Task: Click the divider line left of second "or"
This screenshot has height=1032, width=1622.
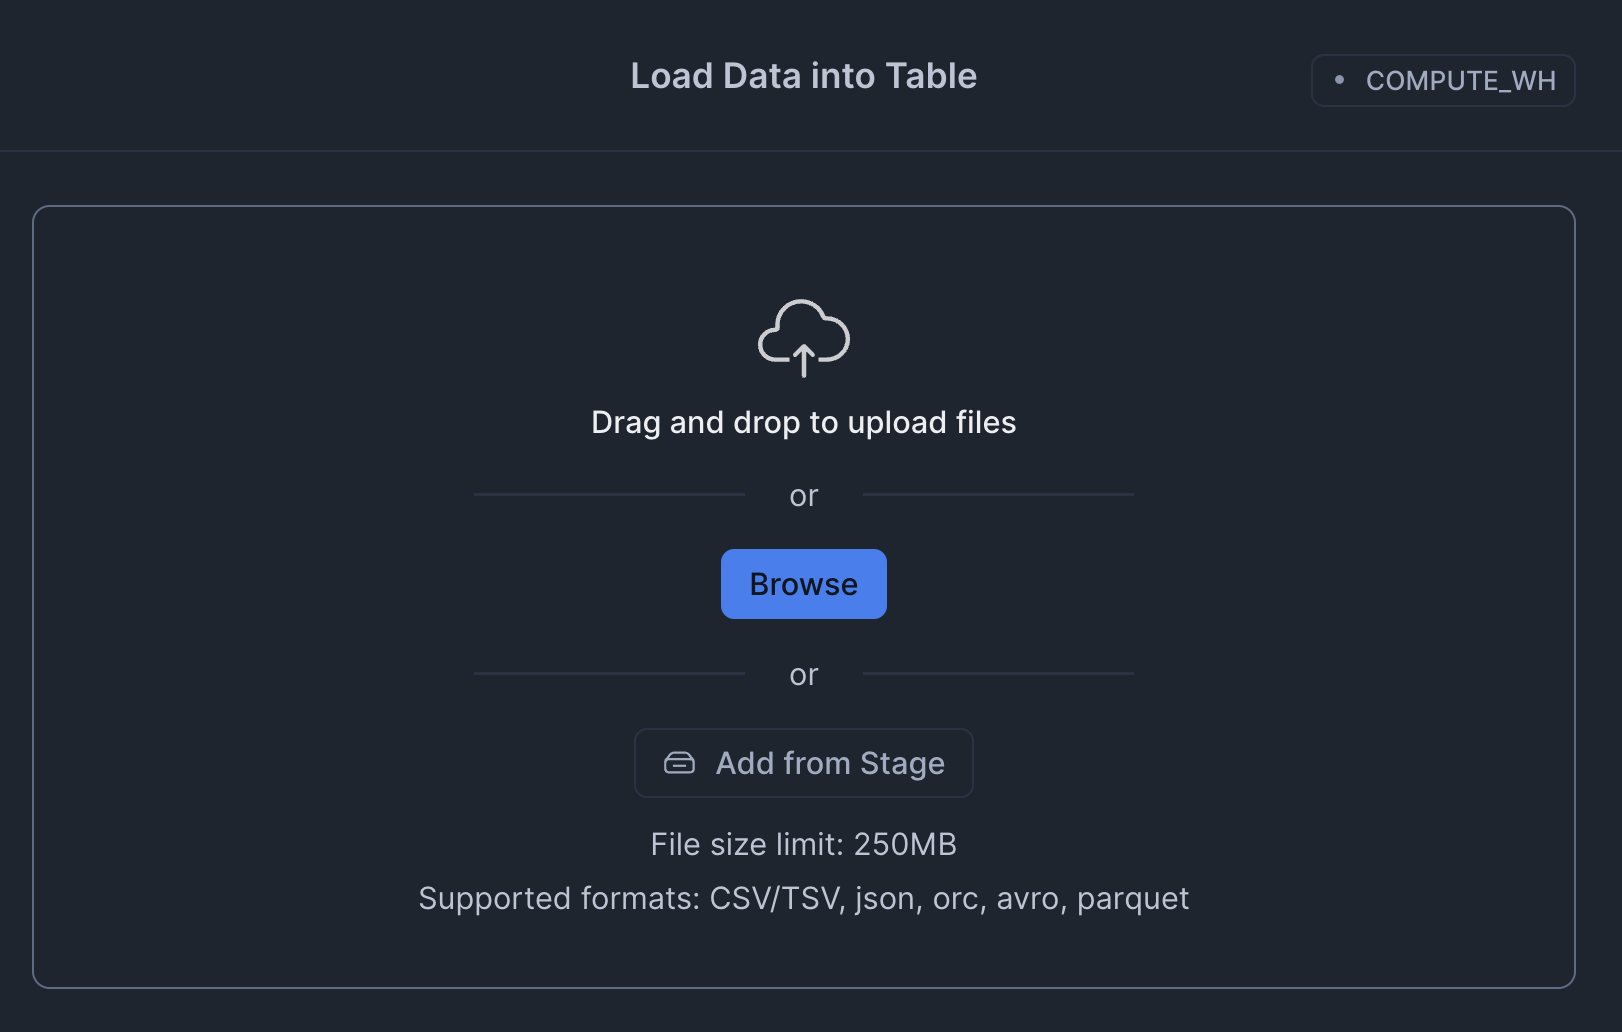Action: [608, 674]
